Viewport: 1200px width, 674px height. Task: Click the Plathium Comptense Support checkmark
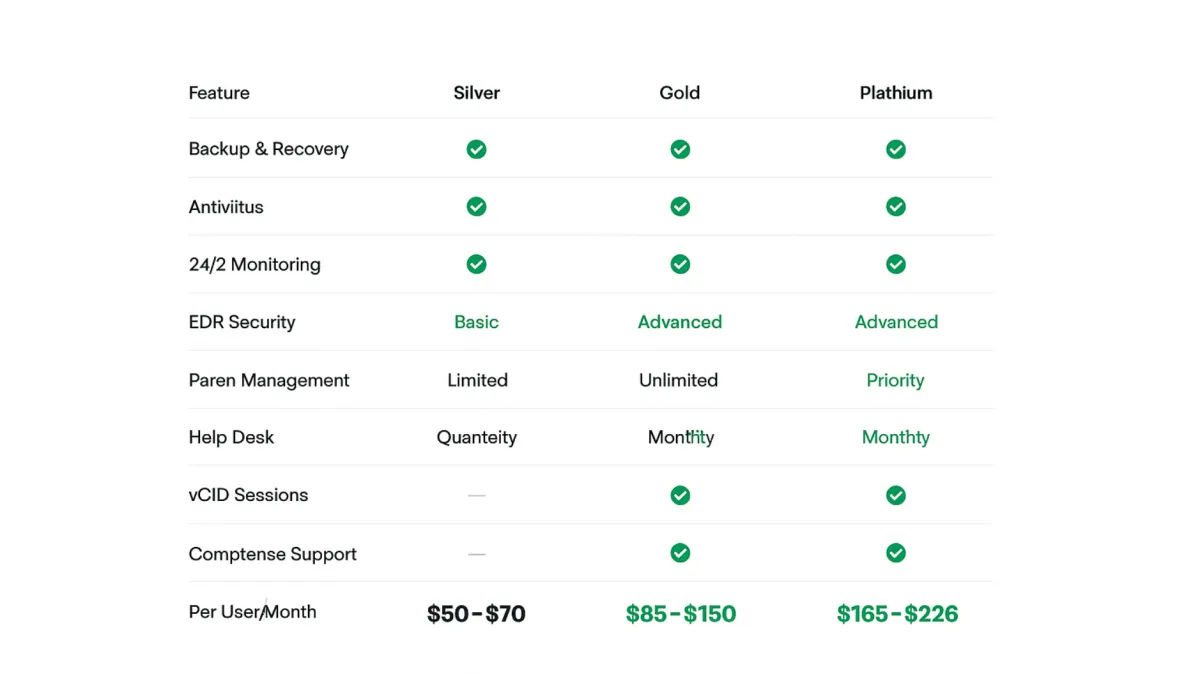896,553
